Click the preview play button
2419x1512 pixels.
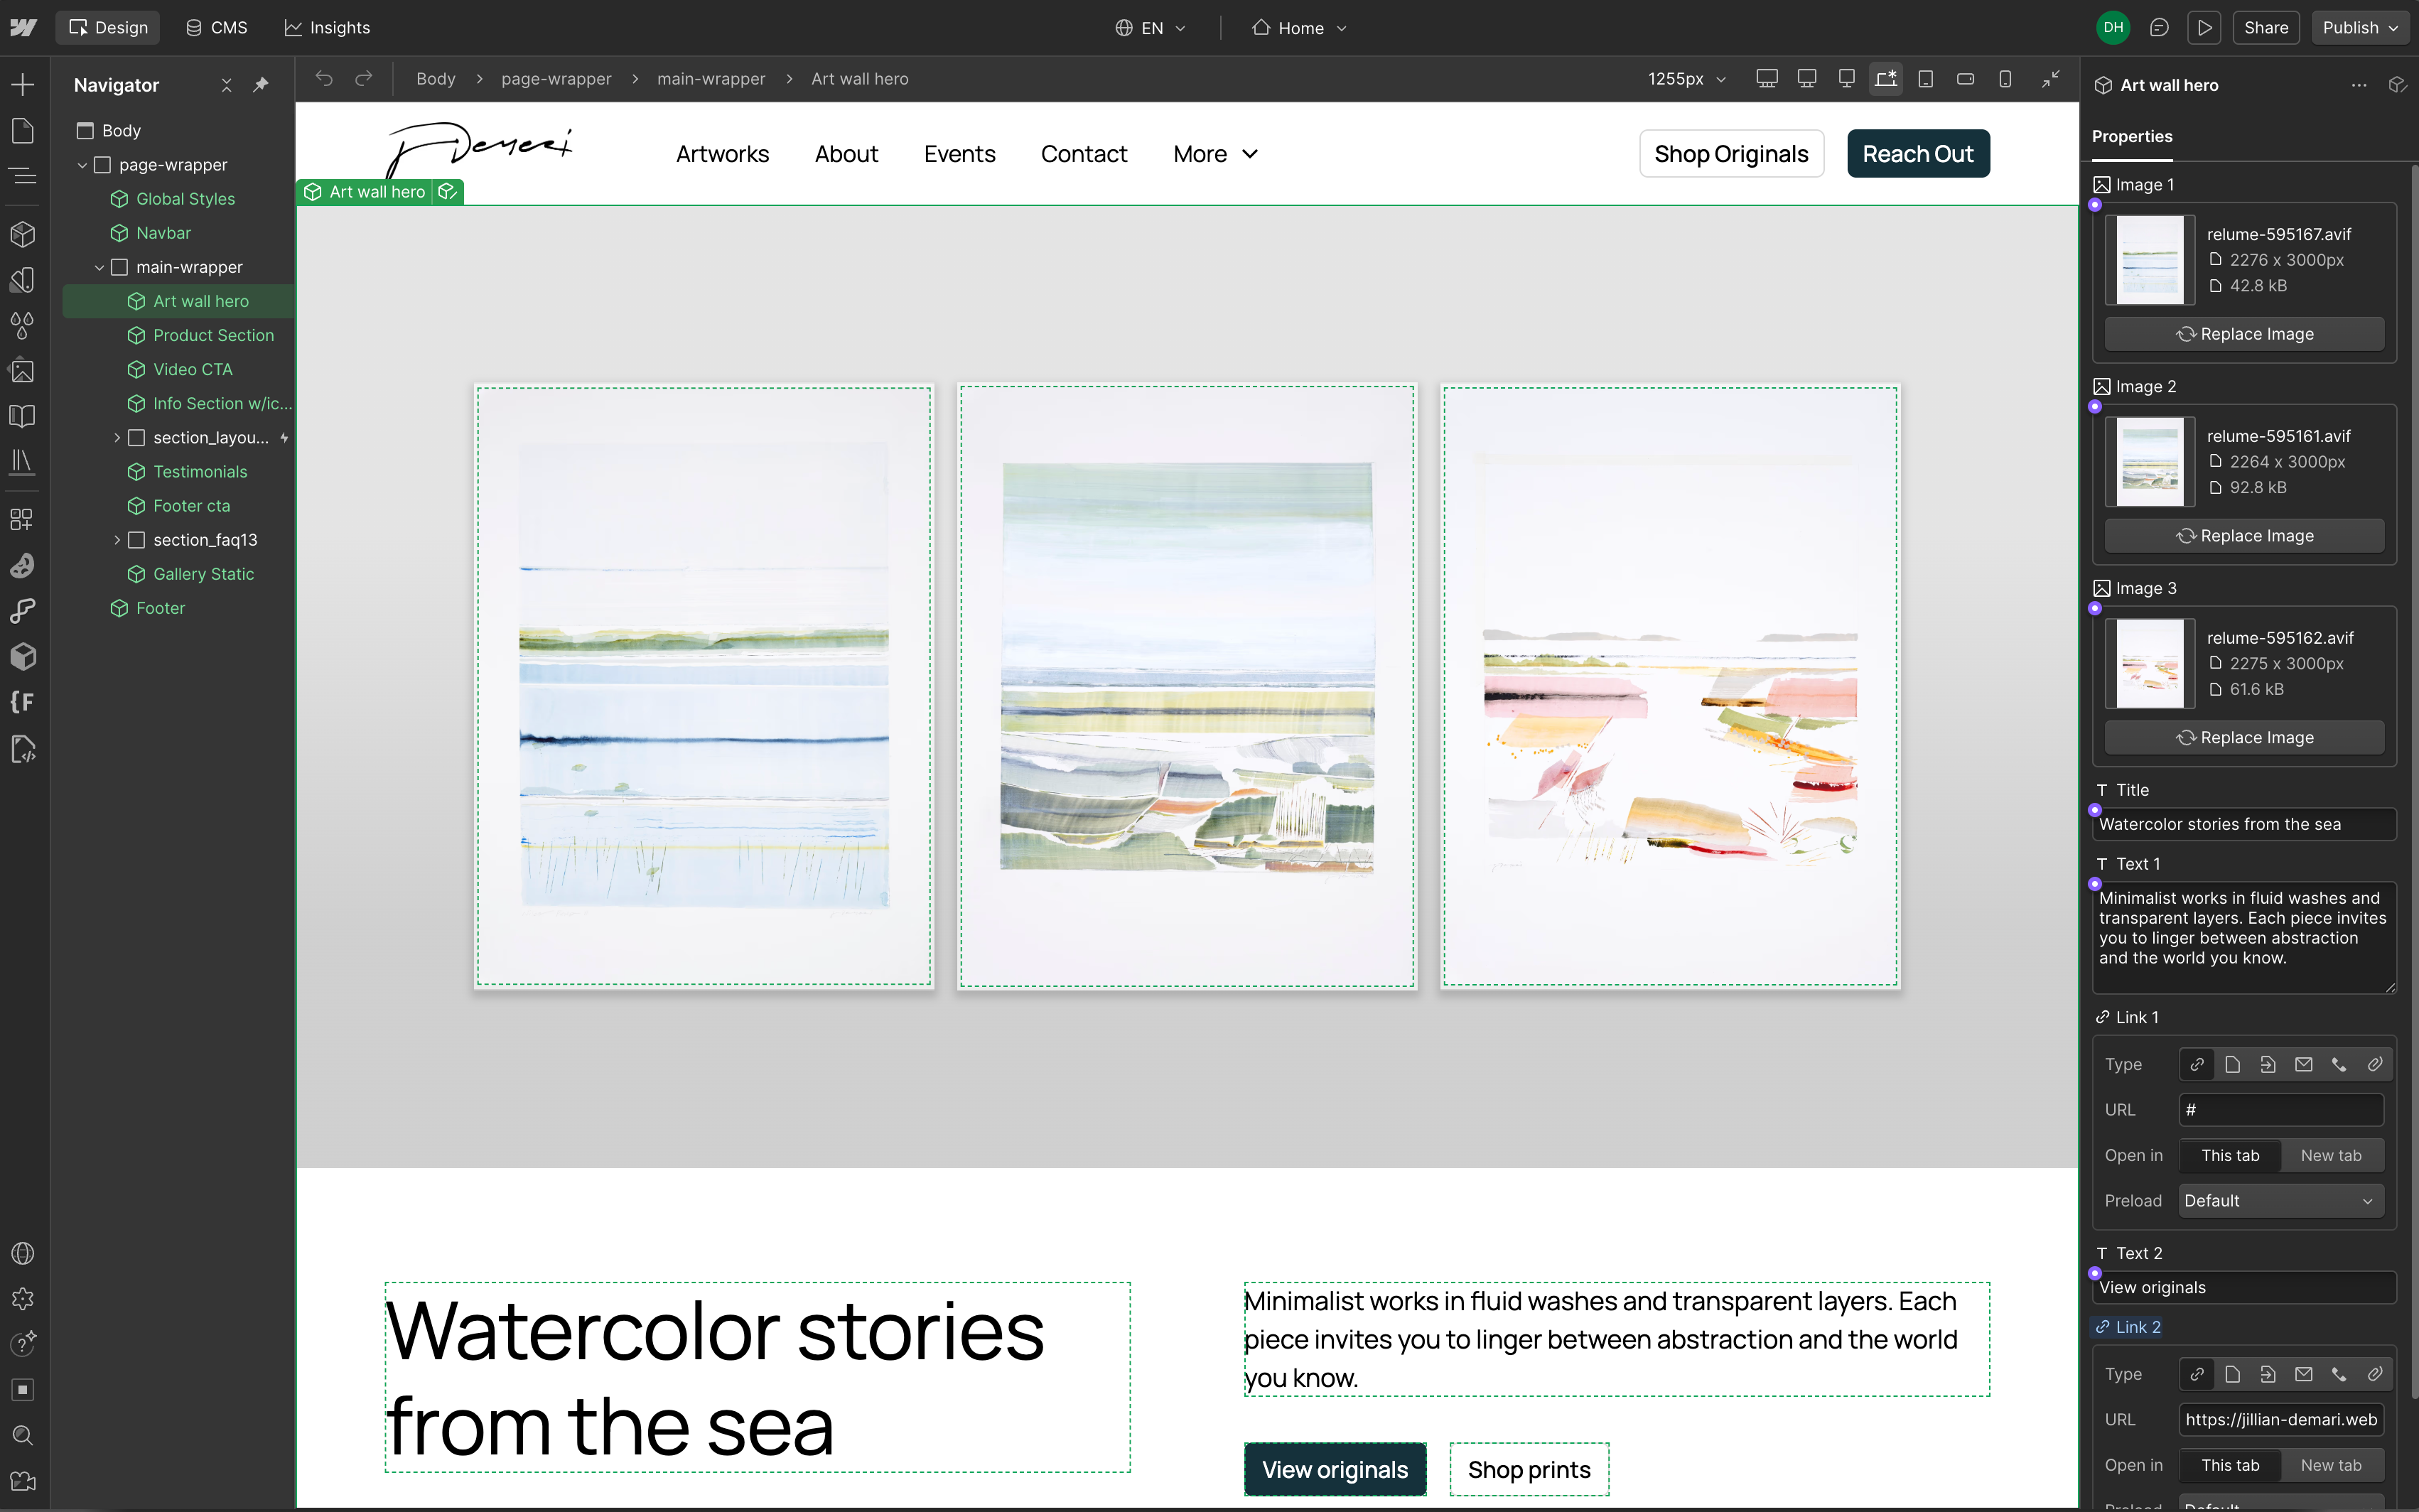click(2204, 28)
